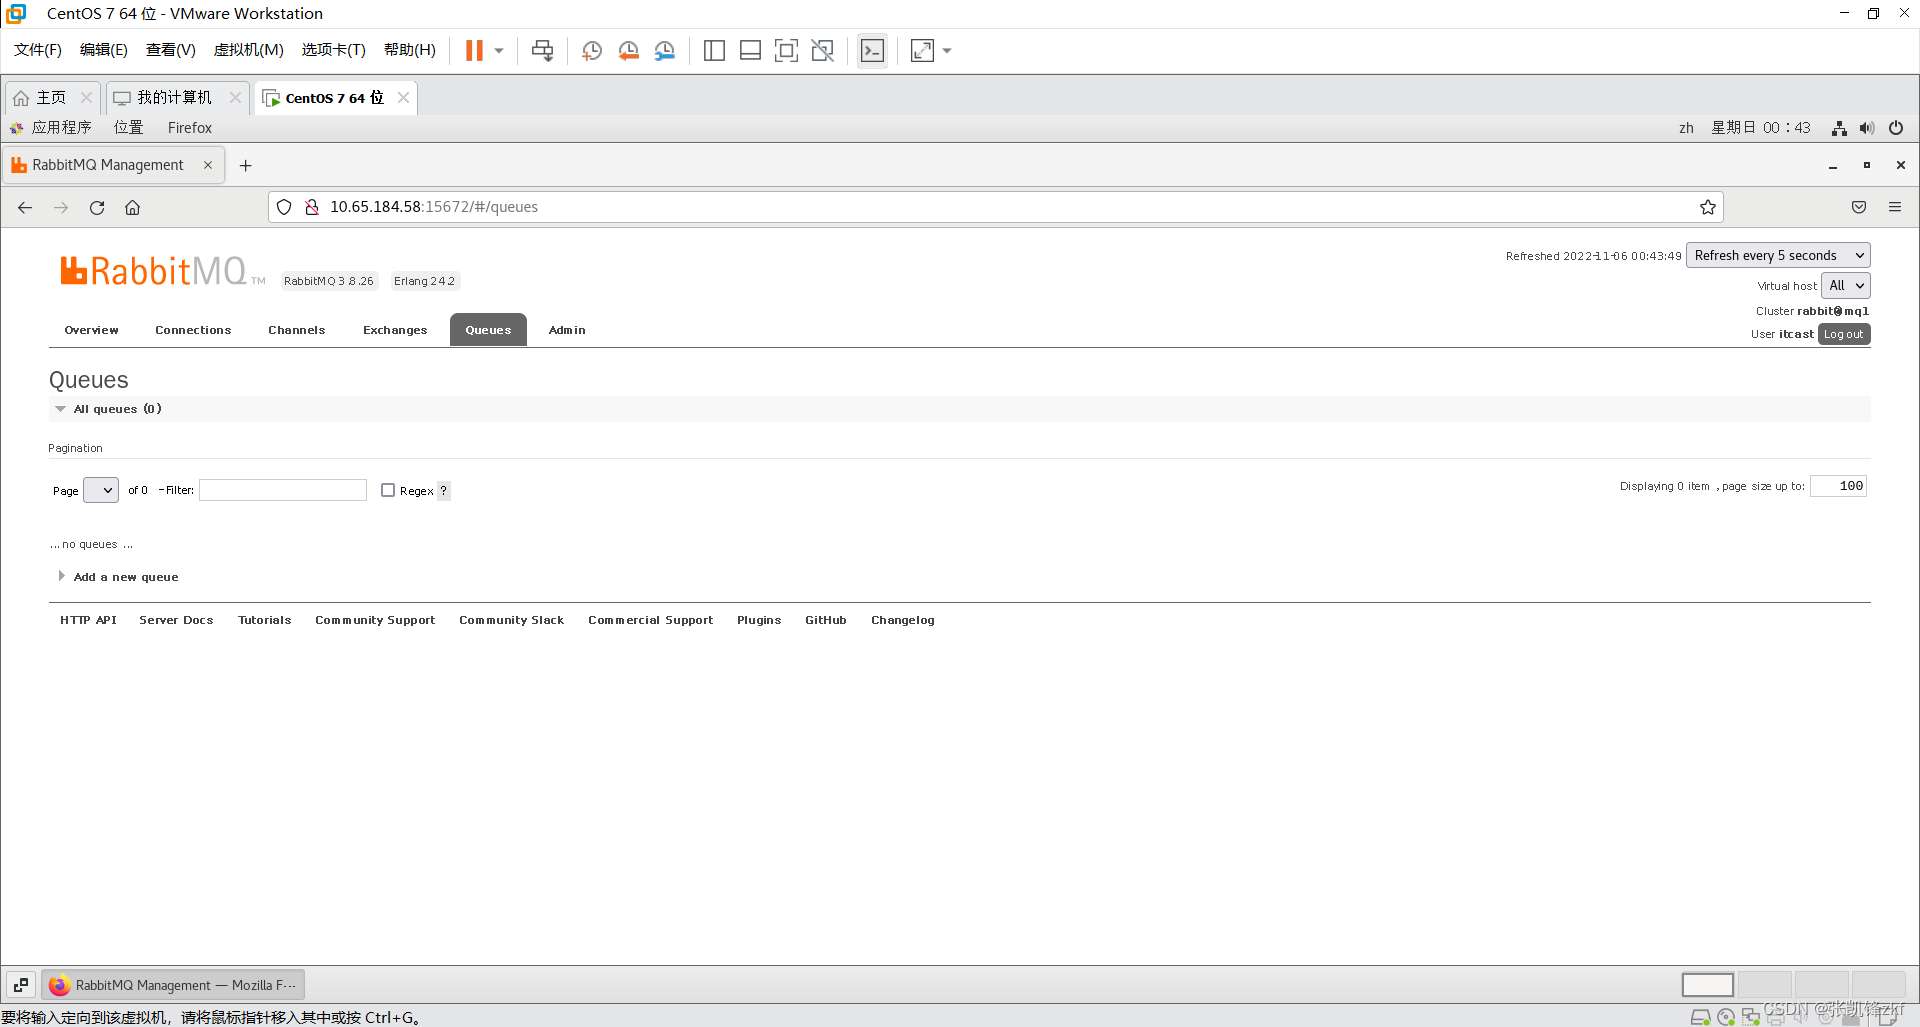1920x1027 pixels.
Task: Switch to the 主页 tab
Action: (51, 97)
